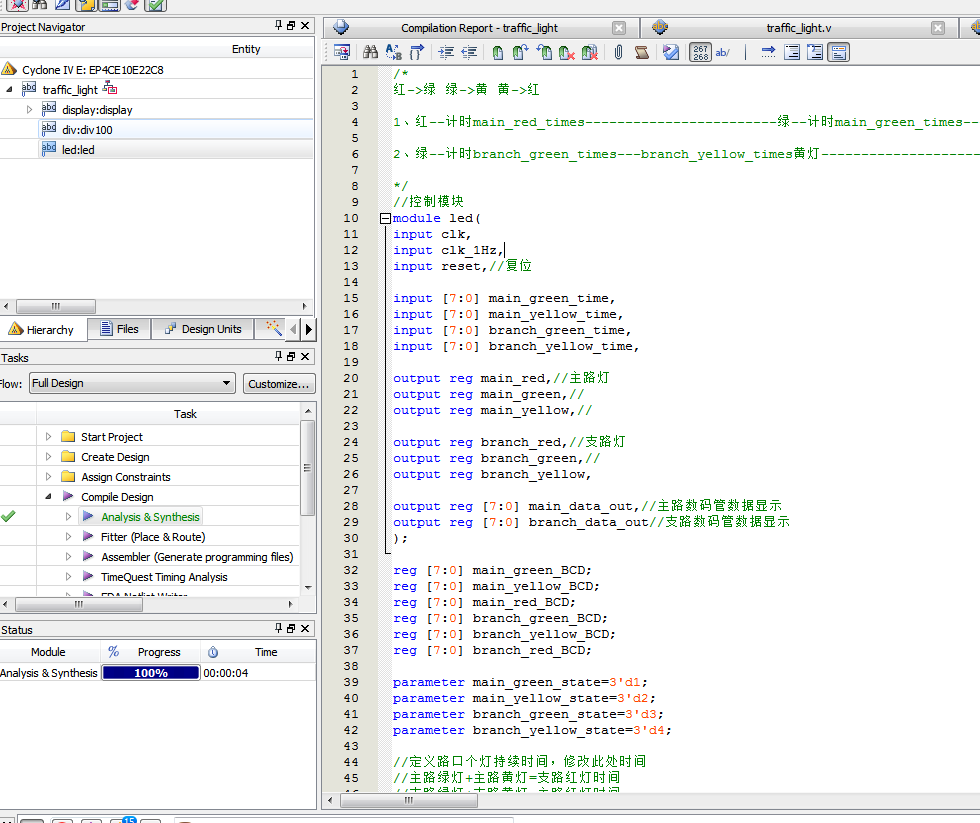Expand the Create Design task folder
The width and height of the screenshot is (980, 823).
point(48,457)
